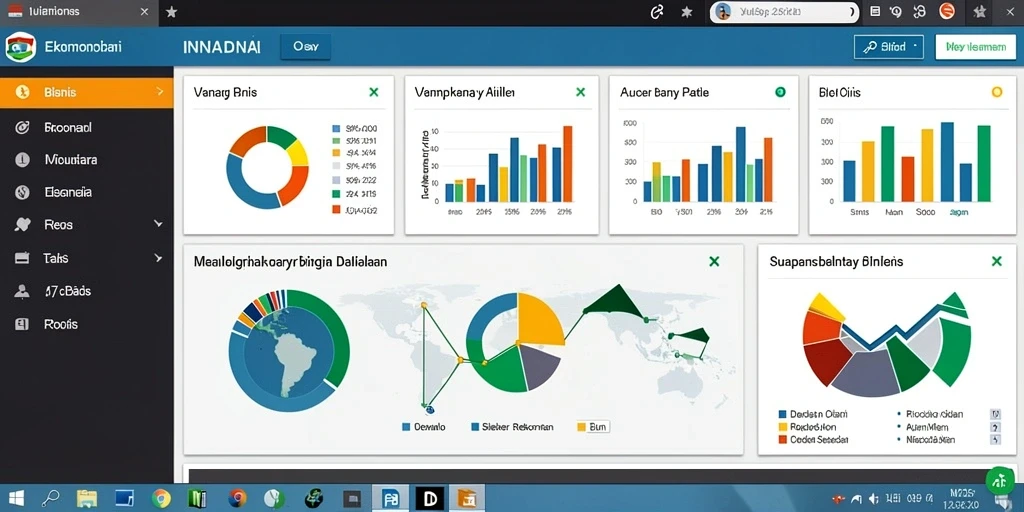Click the Ekomonobari app logo
Image resolution: width=1024 pixels, height=512 pixels.
point(20,47)
